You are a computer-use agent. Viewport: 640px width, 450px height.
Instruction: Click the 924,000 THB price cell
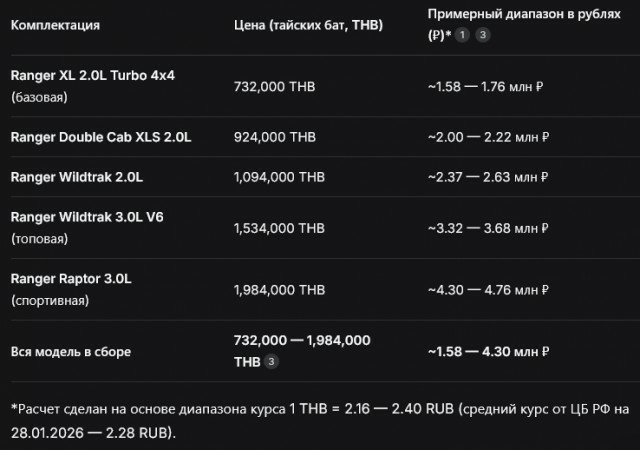click(273, 136)
